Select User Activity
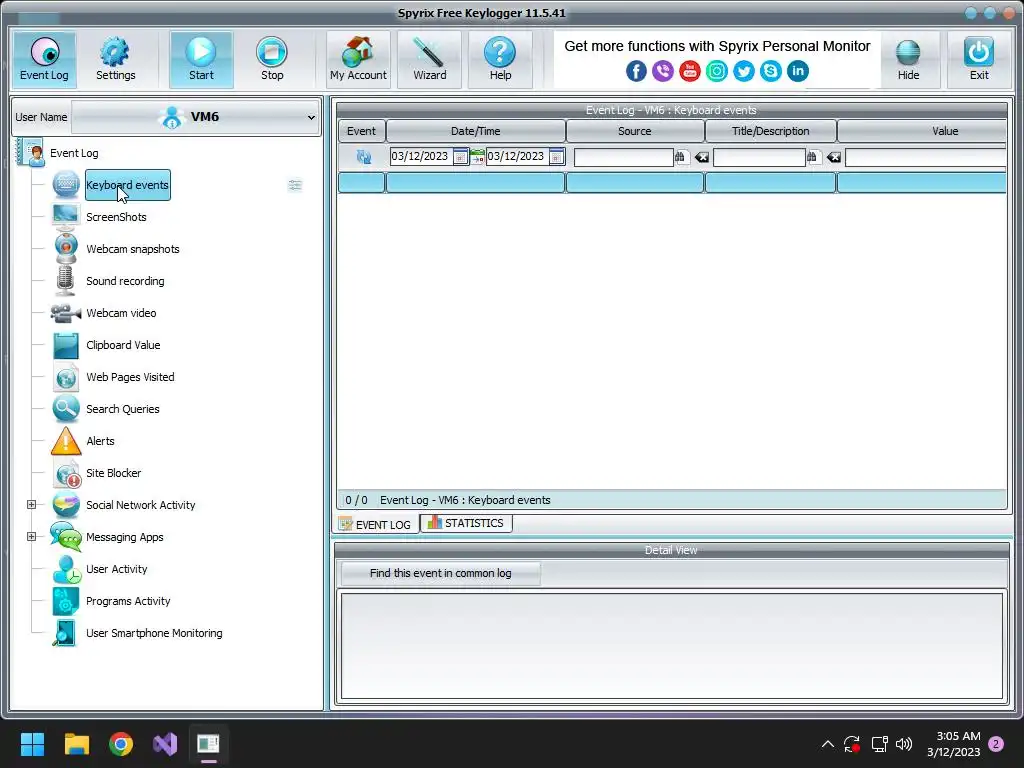Viewport: 1024px width, 768px height. tap(117, 569)
